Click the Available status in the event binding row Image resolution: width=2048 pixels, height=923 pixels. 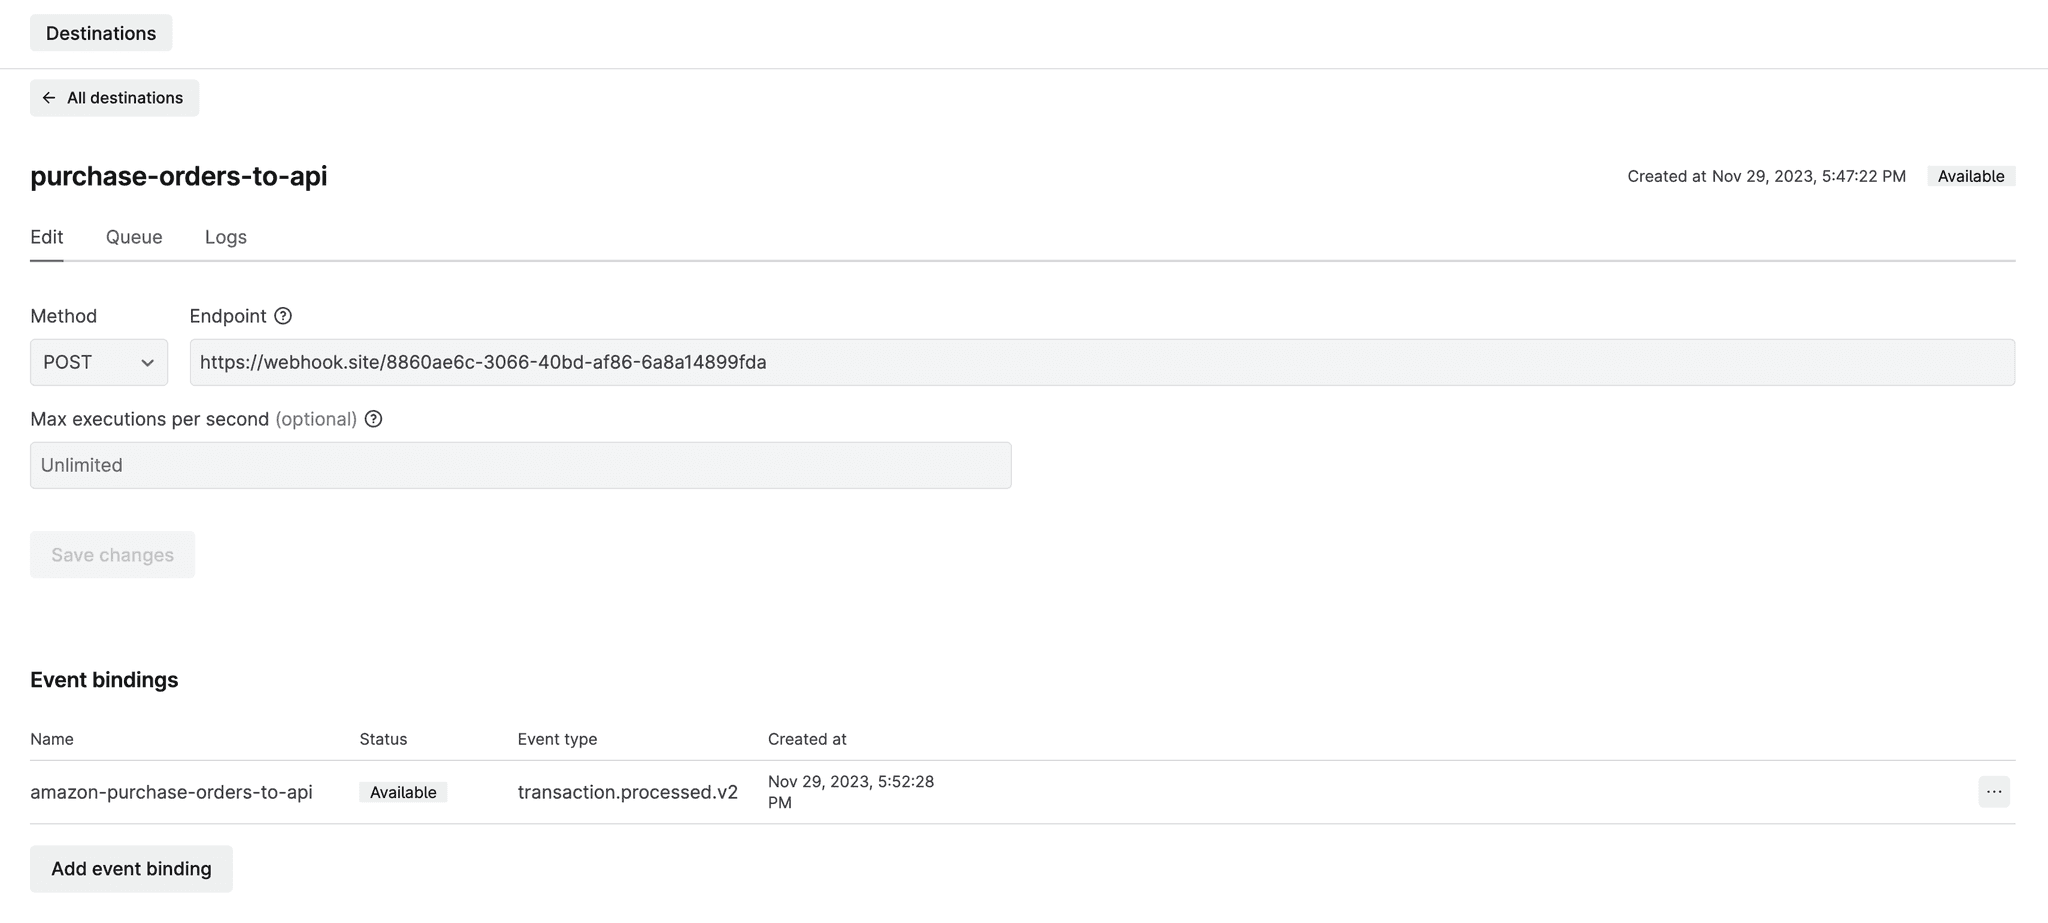pos(403,791)
